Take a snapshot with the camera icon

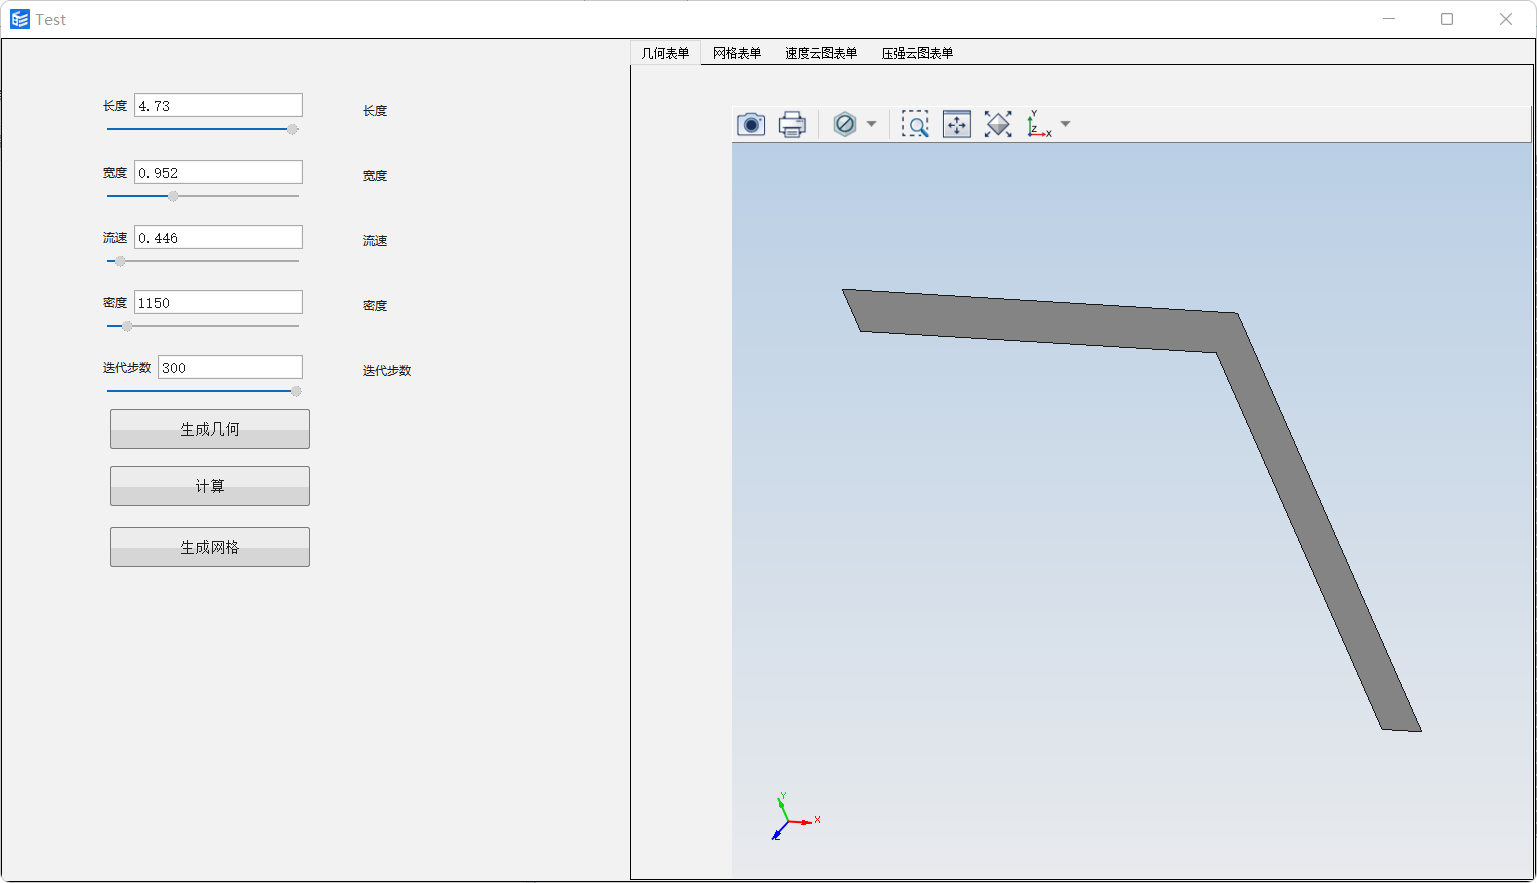[x=751, y=124]
